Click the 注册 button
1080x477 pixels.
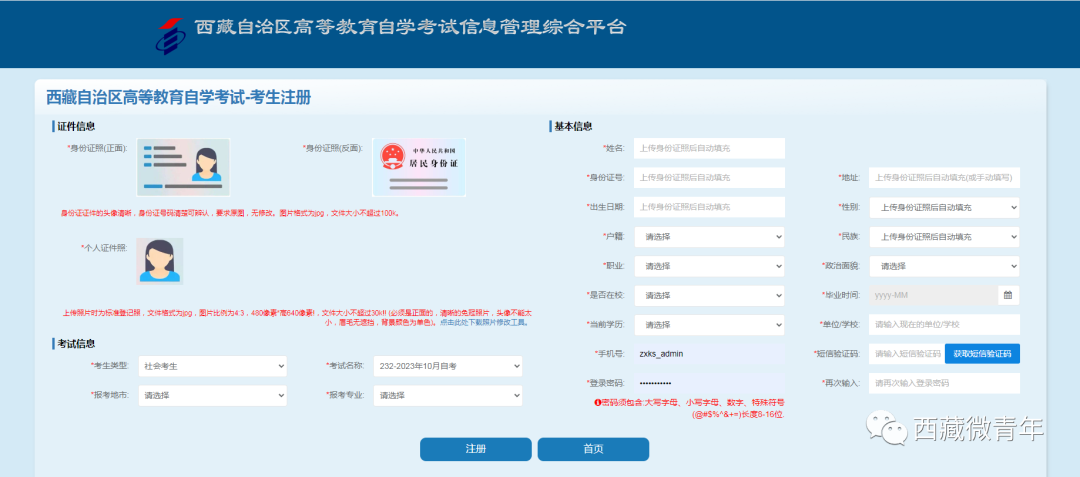475,449
